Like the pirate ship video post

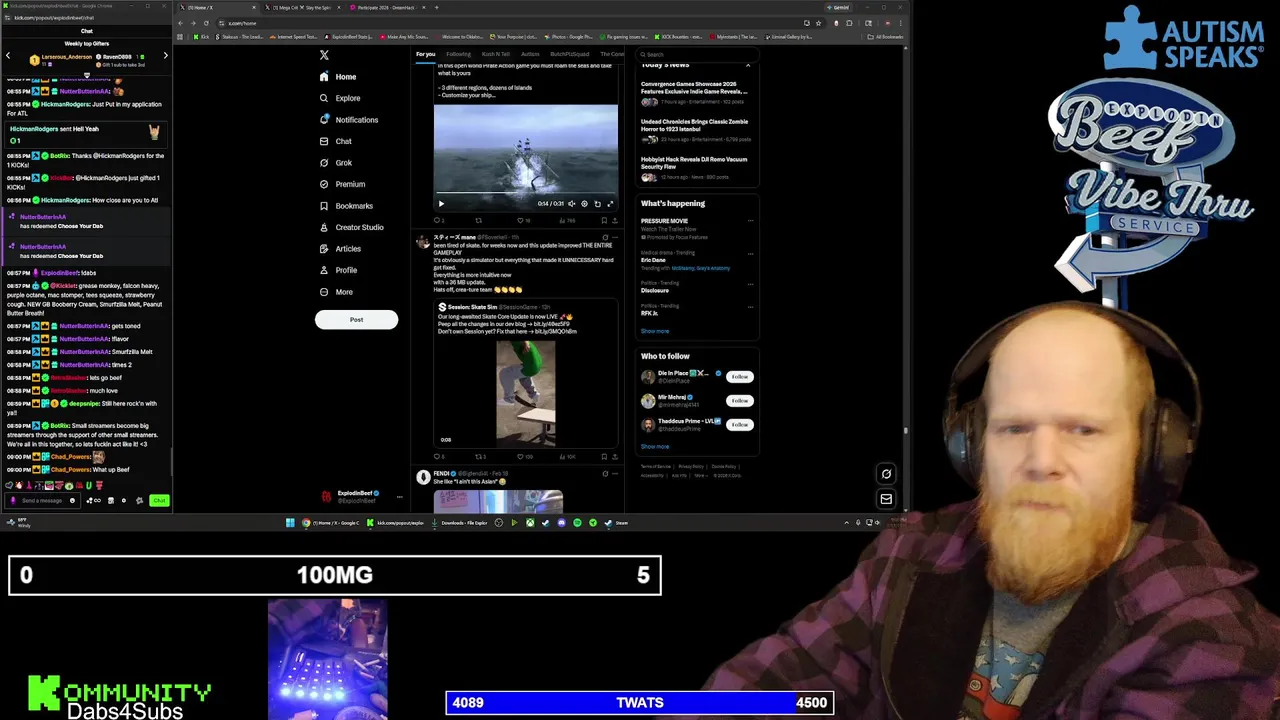(x=520, y=220)
